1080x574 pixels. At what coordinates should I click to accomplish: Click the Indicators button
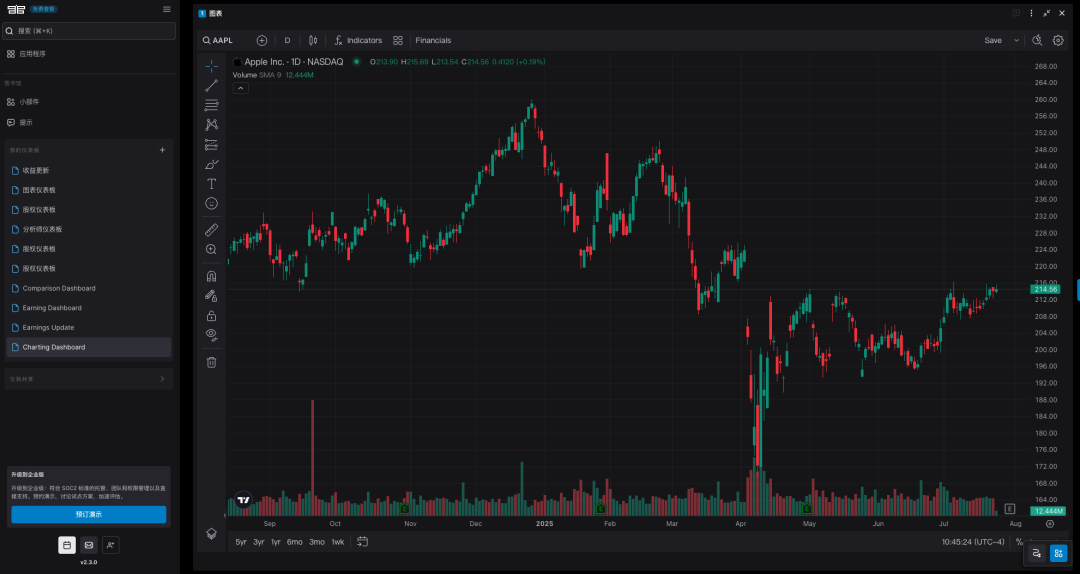tap(357, 41)
